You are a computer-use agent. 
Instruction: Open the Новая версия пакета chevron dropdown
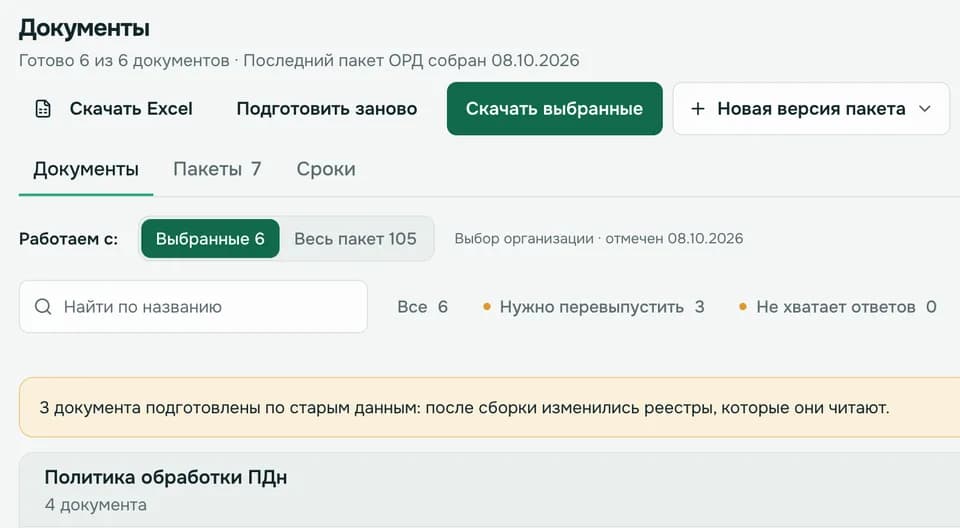pos(924,109)
